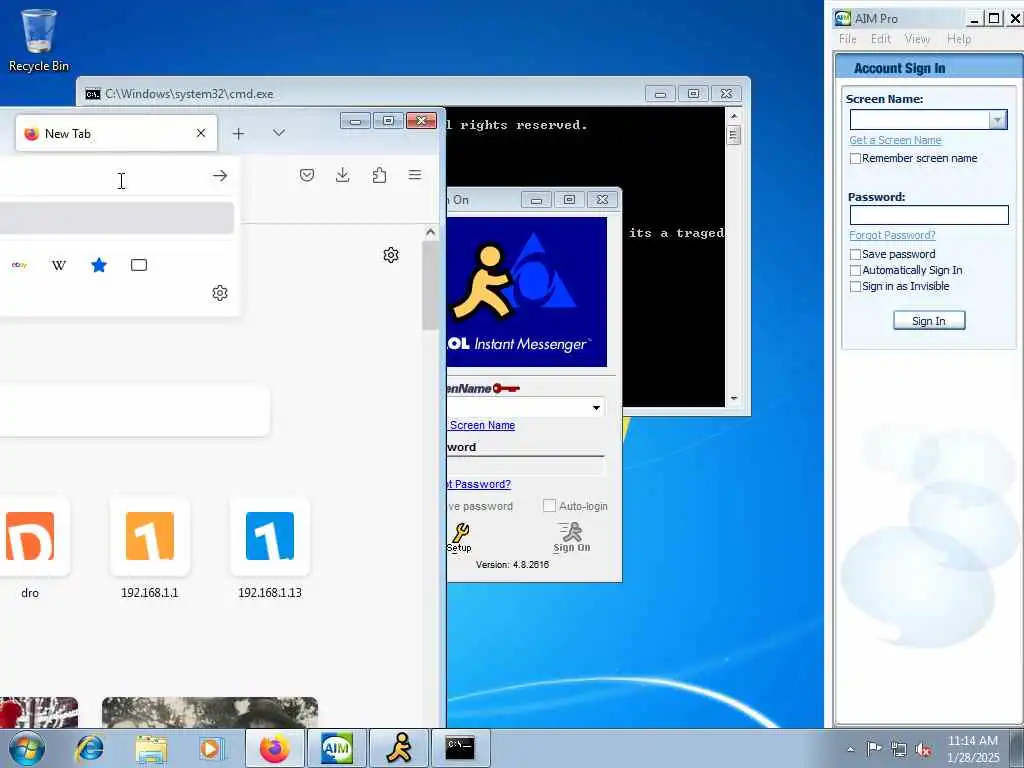The image size is (1024, 768).
Task: Open New Tab page personalize gear
Action: tap(391, 255)
